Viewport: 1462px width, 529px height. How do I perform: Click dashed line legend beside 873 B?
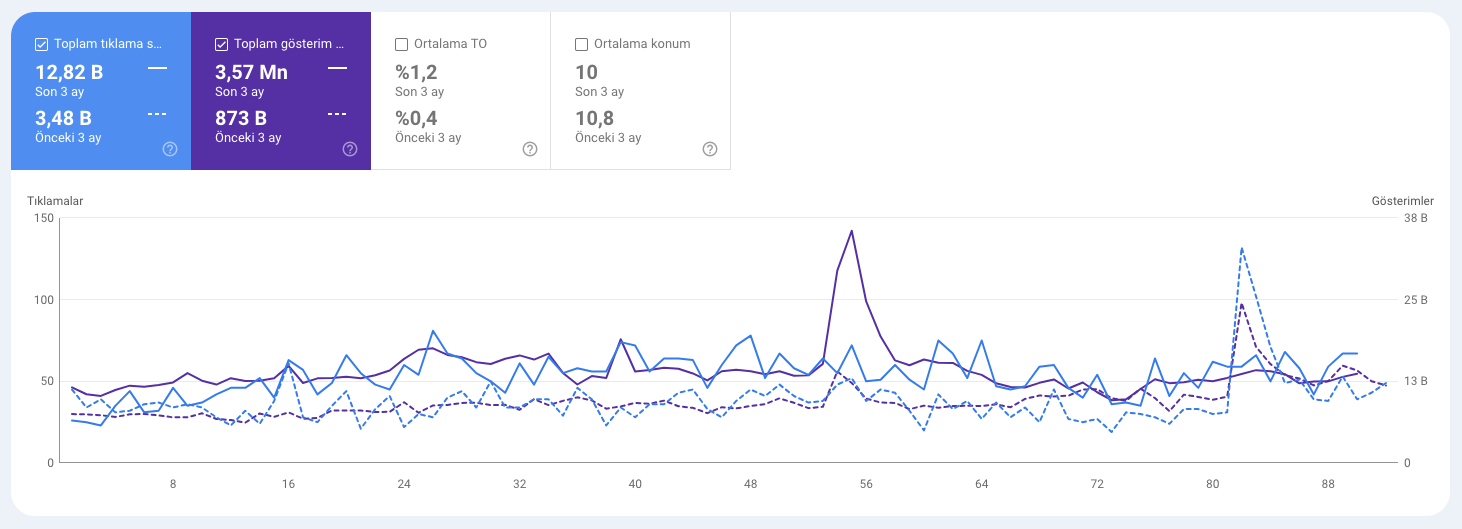point(337,114)
